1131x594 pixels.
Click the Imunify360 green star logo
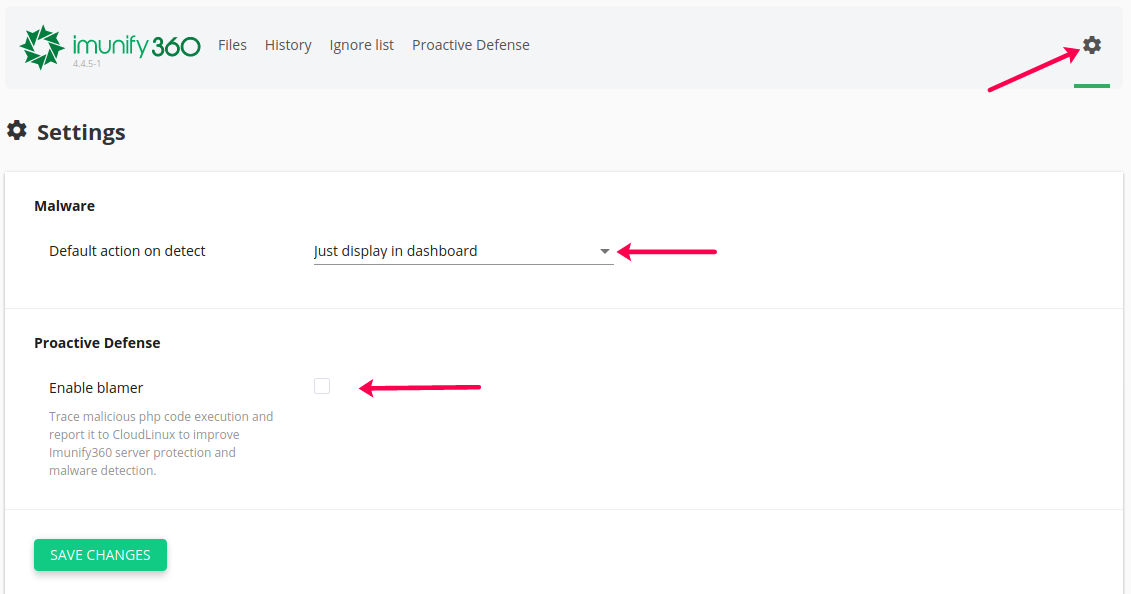[x=42, y=47]
